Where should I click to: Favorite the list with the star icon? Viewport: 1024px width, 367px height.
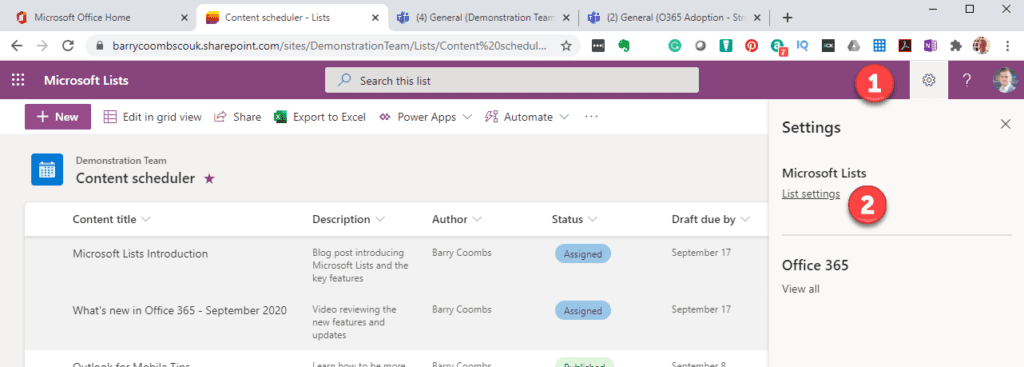tap(209, 178)
